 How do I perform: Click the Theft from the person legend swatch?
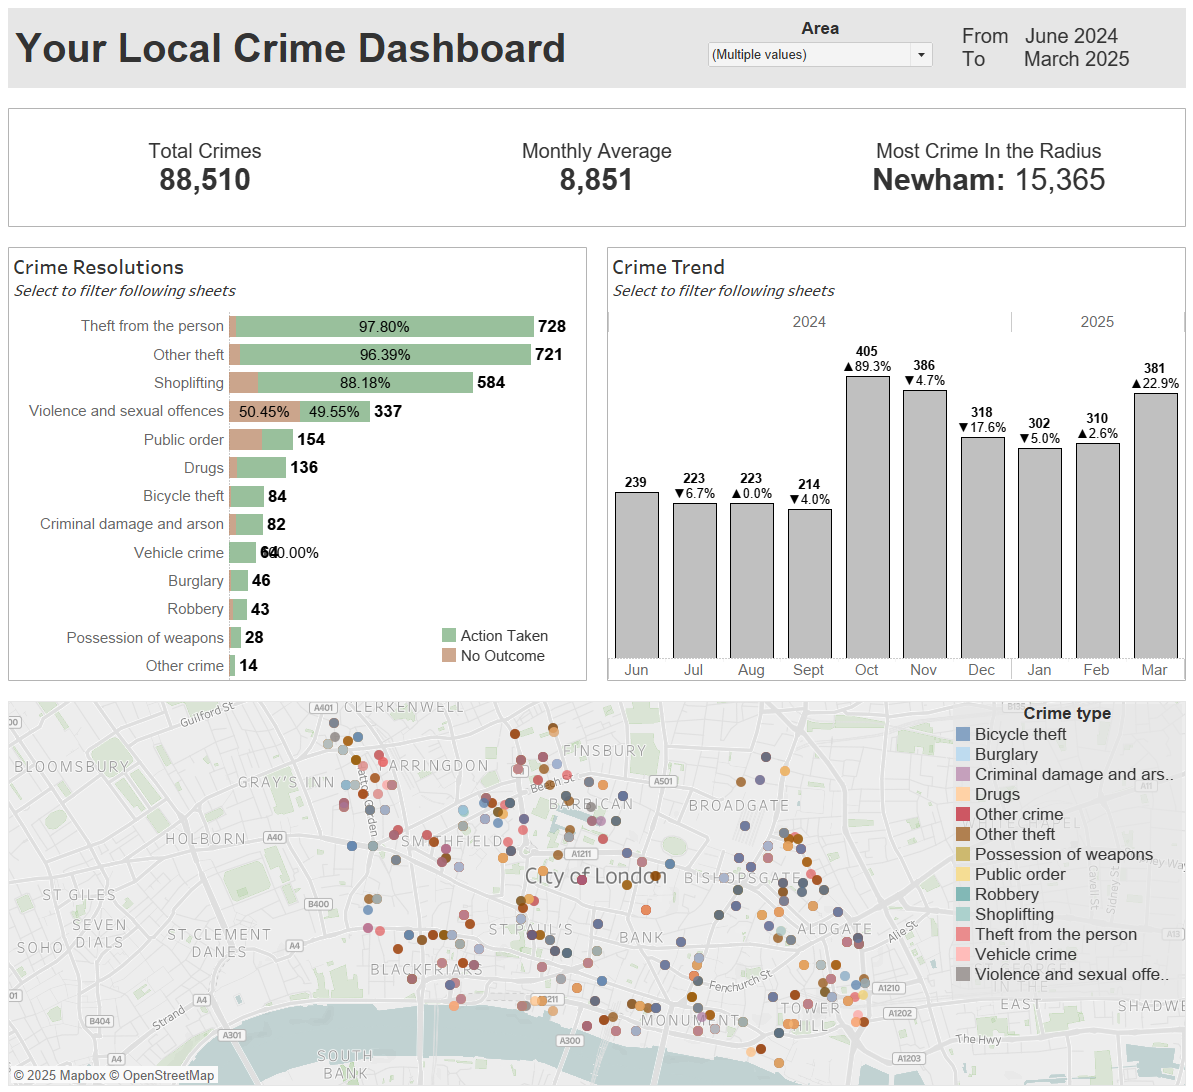[x=963, y=934]
